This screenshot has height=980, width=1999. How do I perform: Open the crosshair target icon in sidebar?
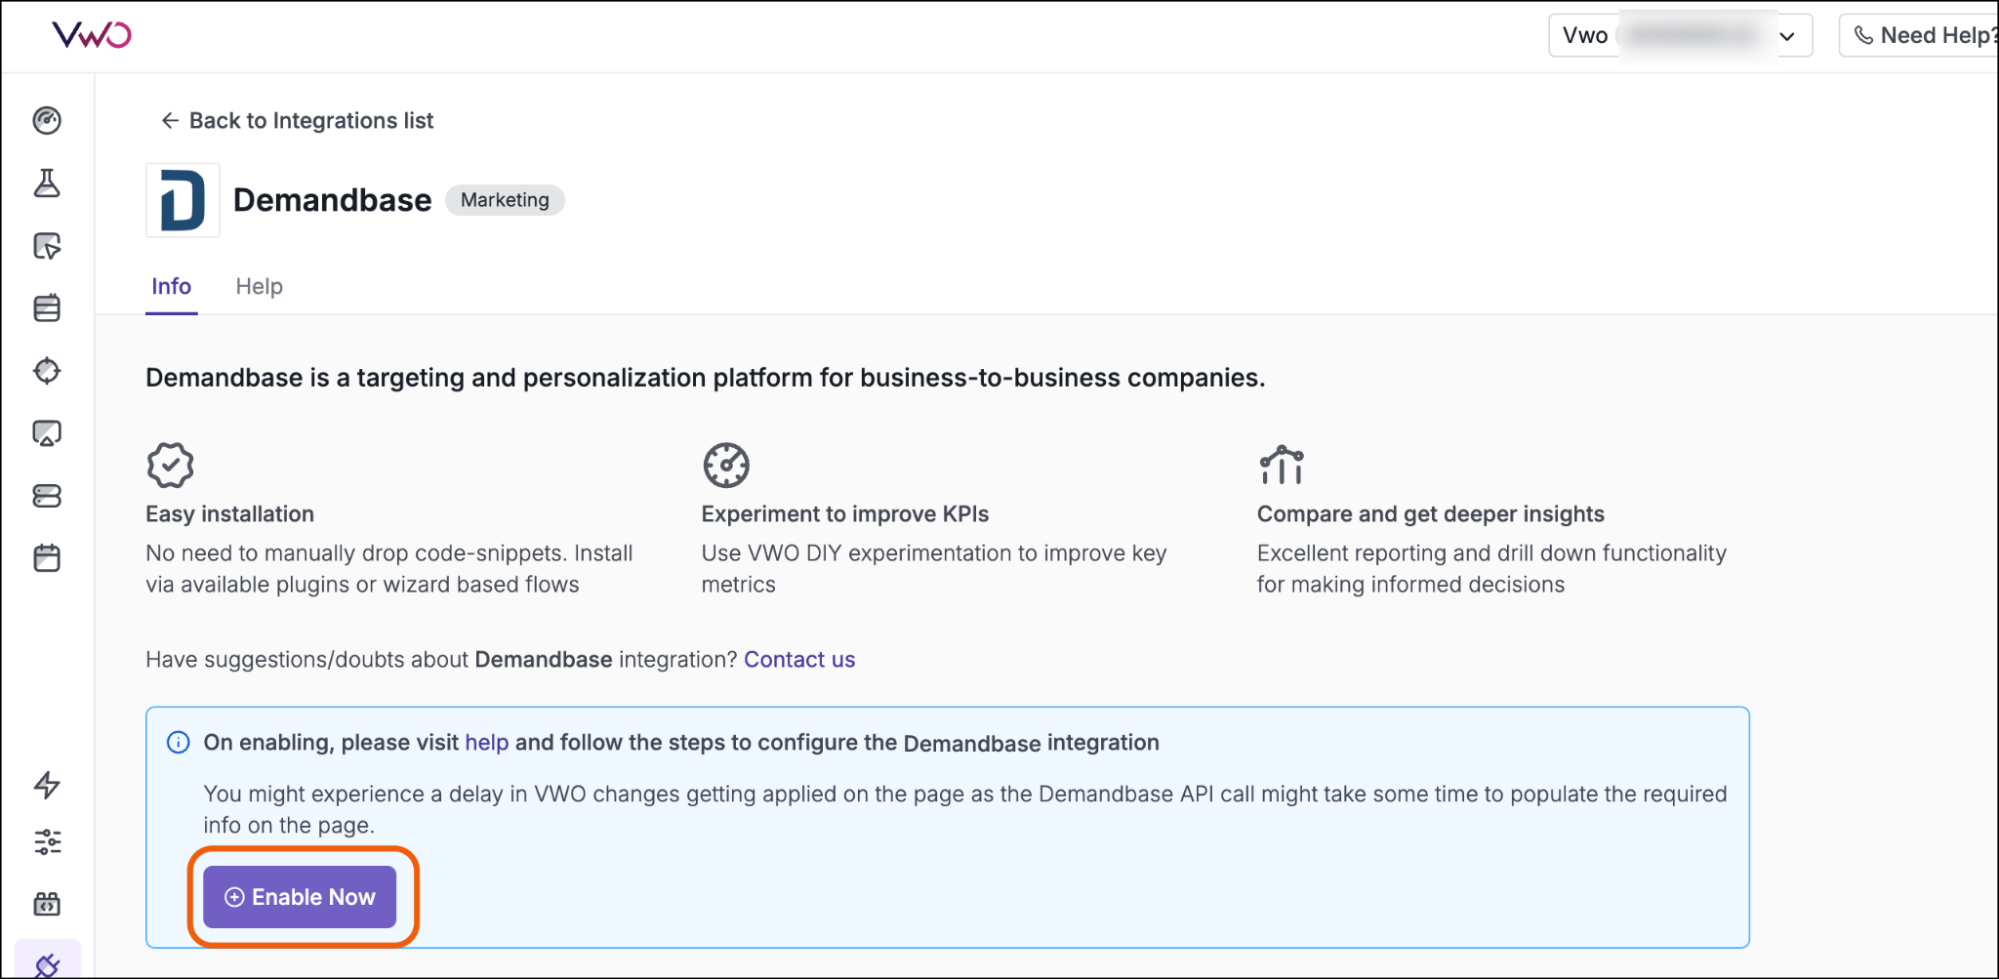47,371
